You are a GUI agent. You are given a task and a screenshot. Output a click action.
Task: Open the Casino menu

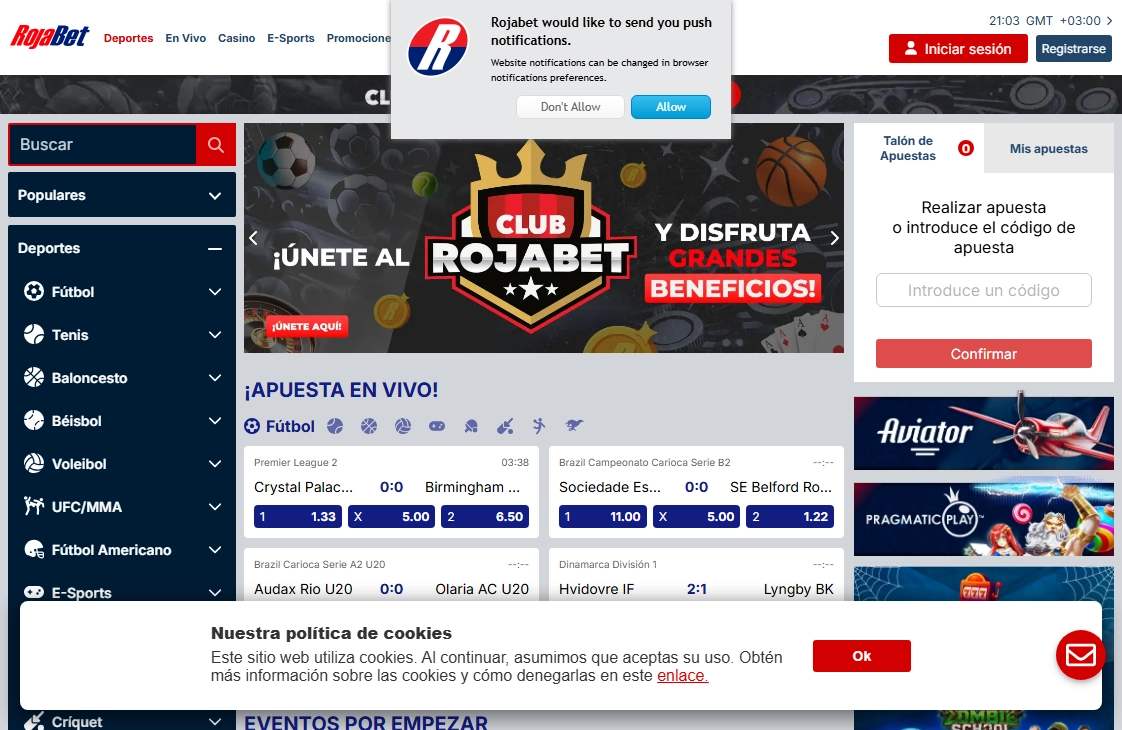[236, 38]
